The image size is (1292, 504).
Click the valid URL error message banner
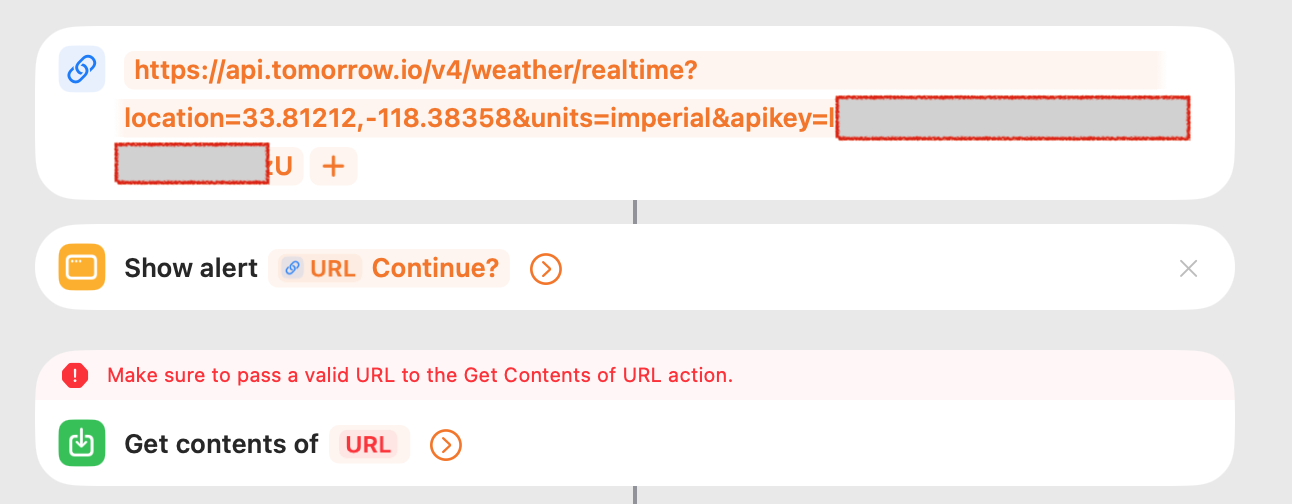(x=635, y=375)
